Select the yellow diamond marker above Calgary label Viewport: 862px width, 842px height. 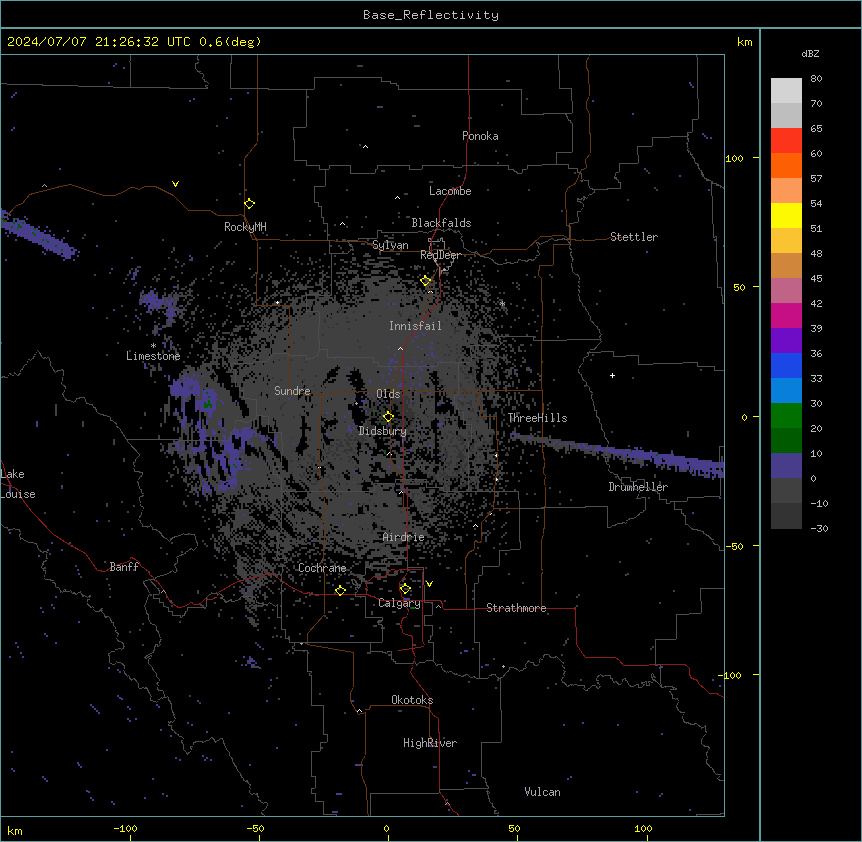point(405,589)
